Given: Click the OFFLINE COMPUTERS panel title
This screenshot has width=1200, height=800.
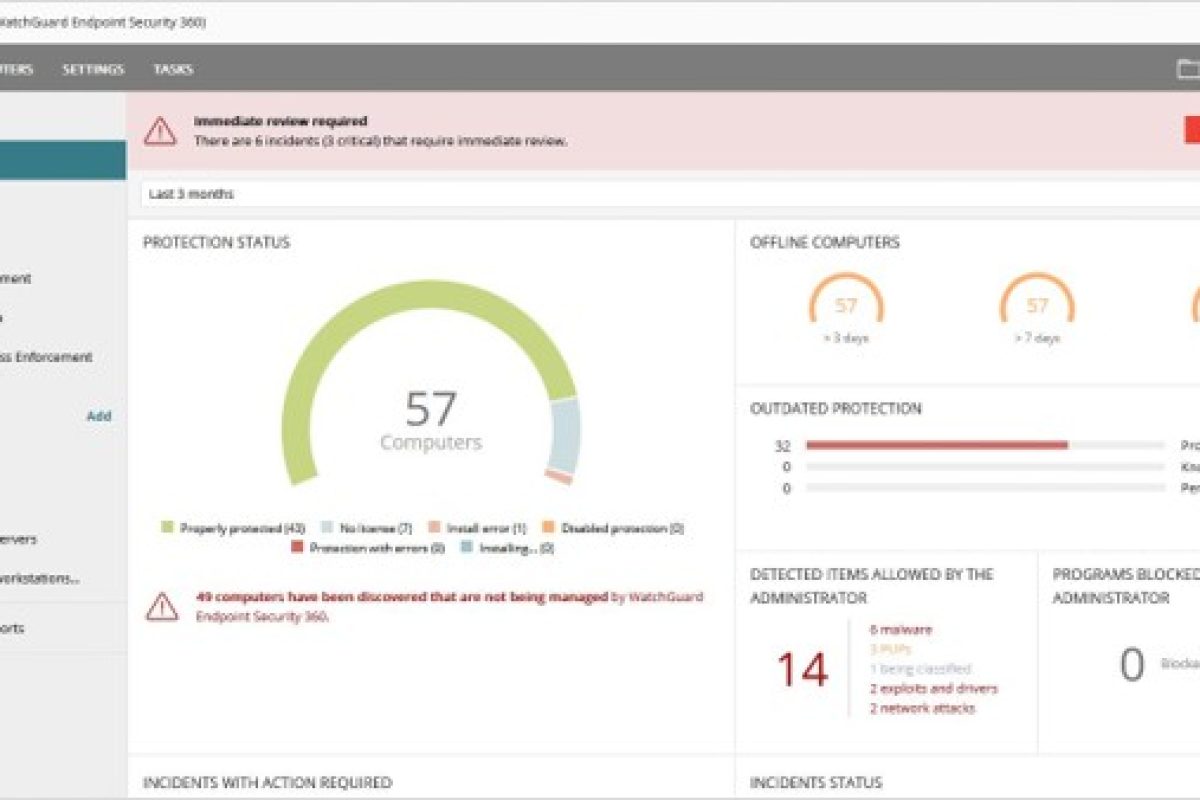Looking at the screenshot, I should [x=825, y=242].
